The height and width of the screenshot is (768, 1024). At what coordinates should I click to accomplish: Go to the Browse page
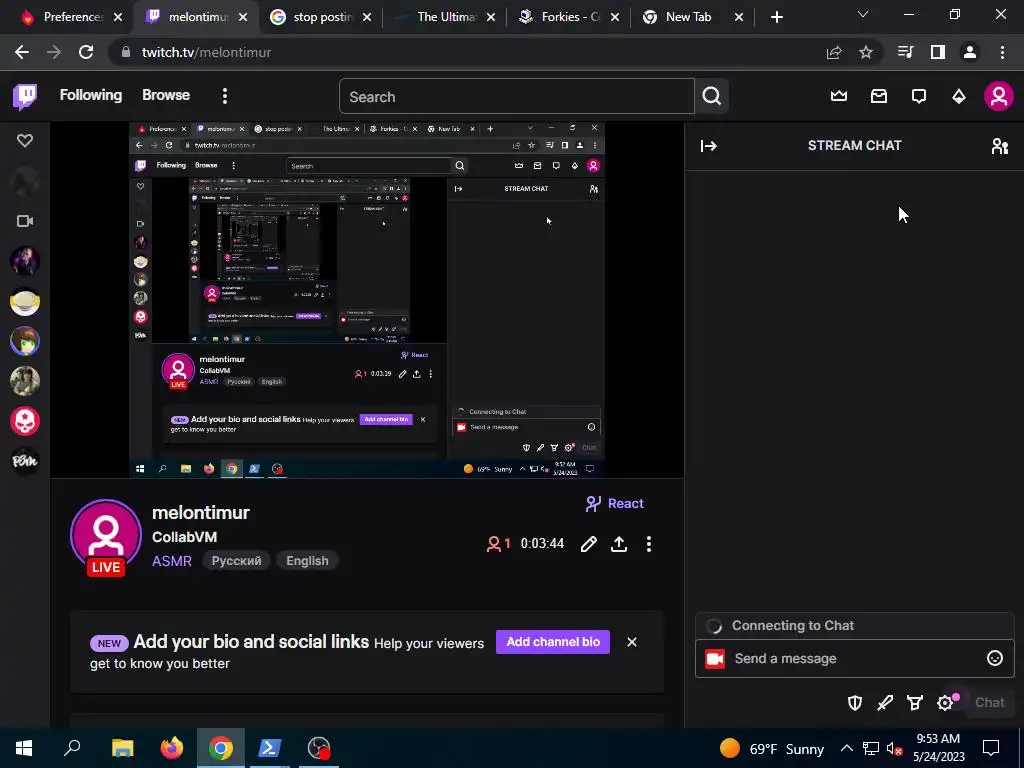pos(166,95)
